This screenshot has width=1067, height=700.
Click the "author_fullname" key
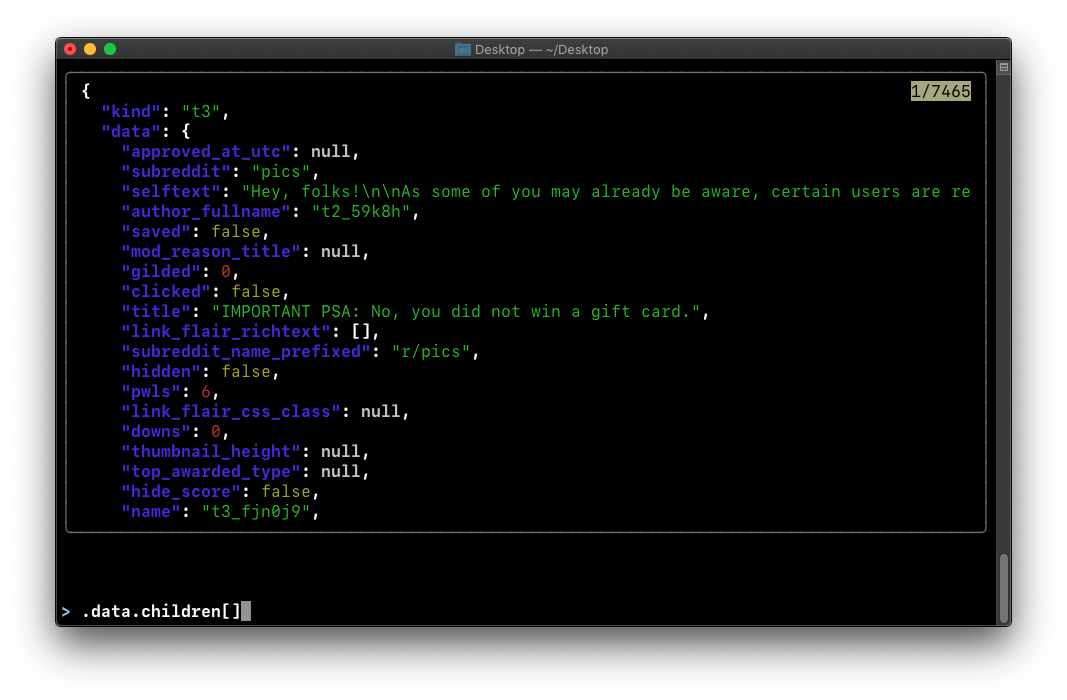point(206,212)
